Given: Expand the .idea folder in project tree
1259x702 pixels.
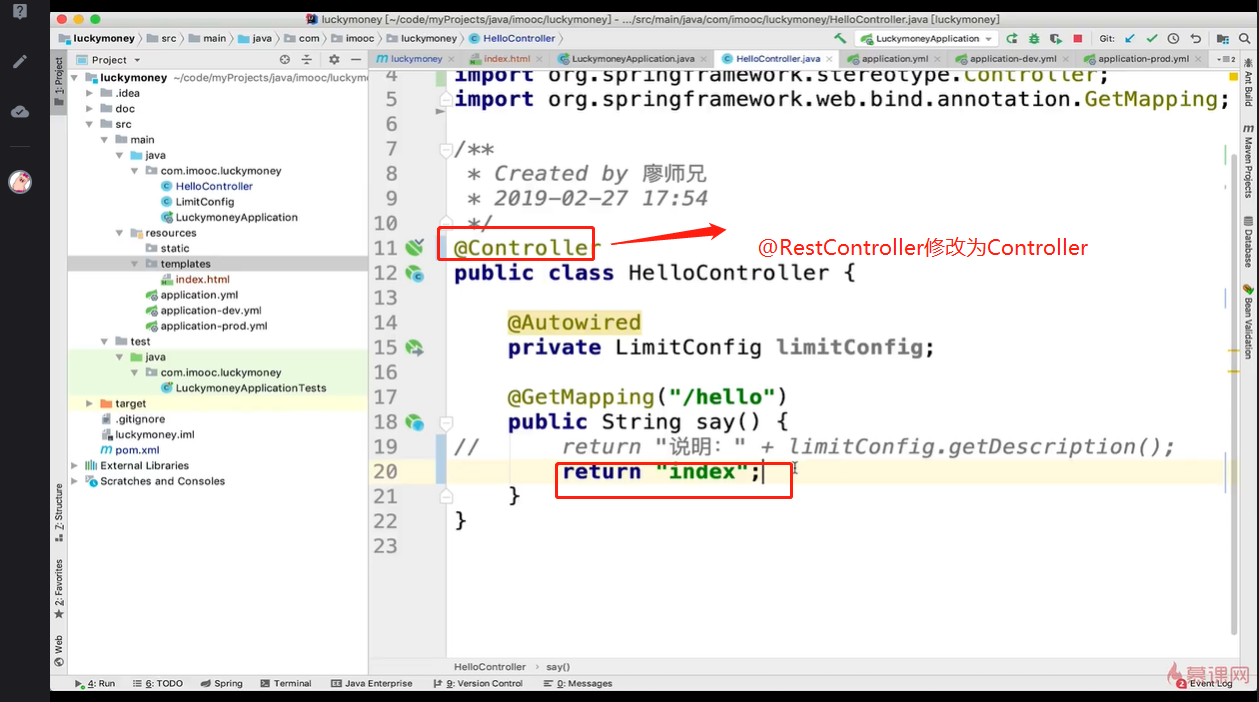Looking at the screenshot, I should [x=90, y=93].
